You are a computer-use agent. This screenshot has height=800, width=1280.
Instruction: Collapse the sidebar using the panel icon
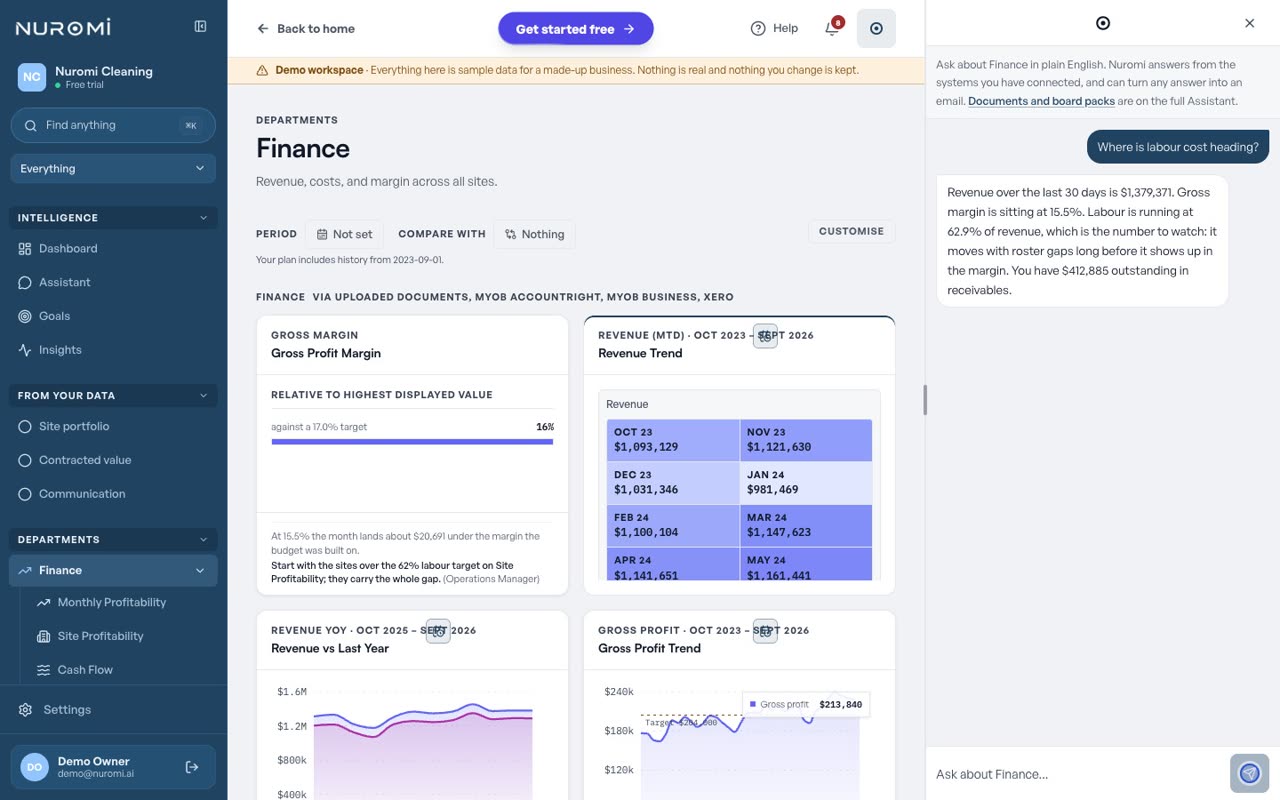tap(200, 27)
